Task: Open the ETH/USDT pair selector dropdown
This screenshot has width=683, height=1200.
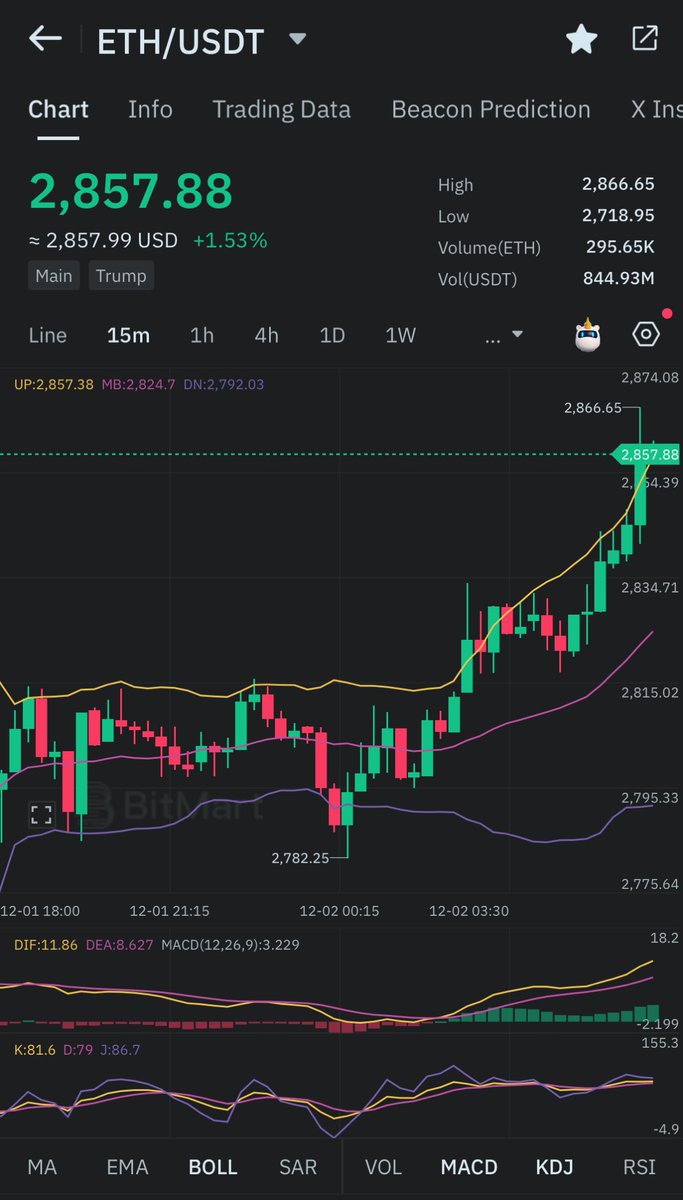Action: coord(297,40)
